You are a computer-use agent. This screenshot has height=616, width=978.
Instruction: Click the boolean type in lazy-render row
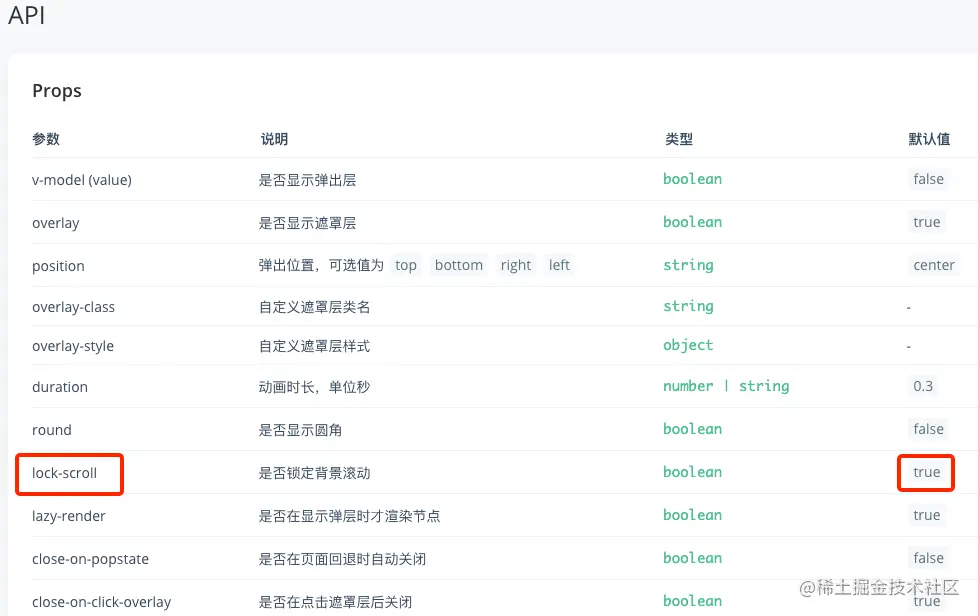(692, 516)
